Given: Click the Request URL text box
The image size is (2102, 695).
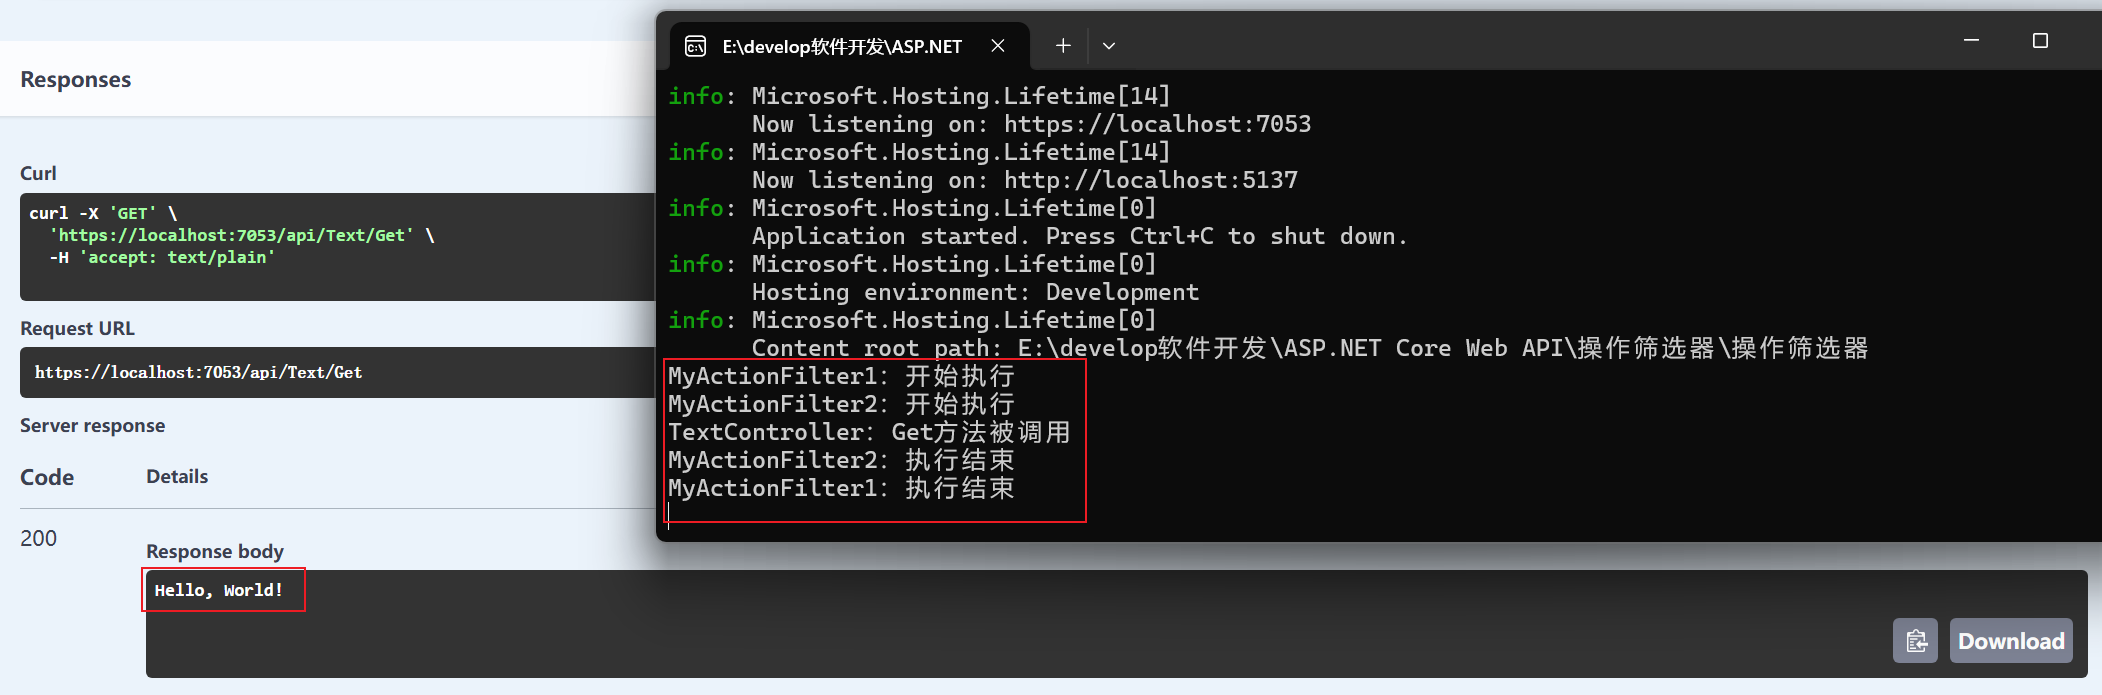Looking at the screenshot, I should [x=337, y=372].
